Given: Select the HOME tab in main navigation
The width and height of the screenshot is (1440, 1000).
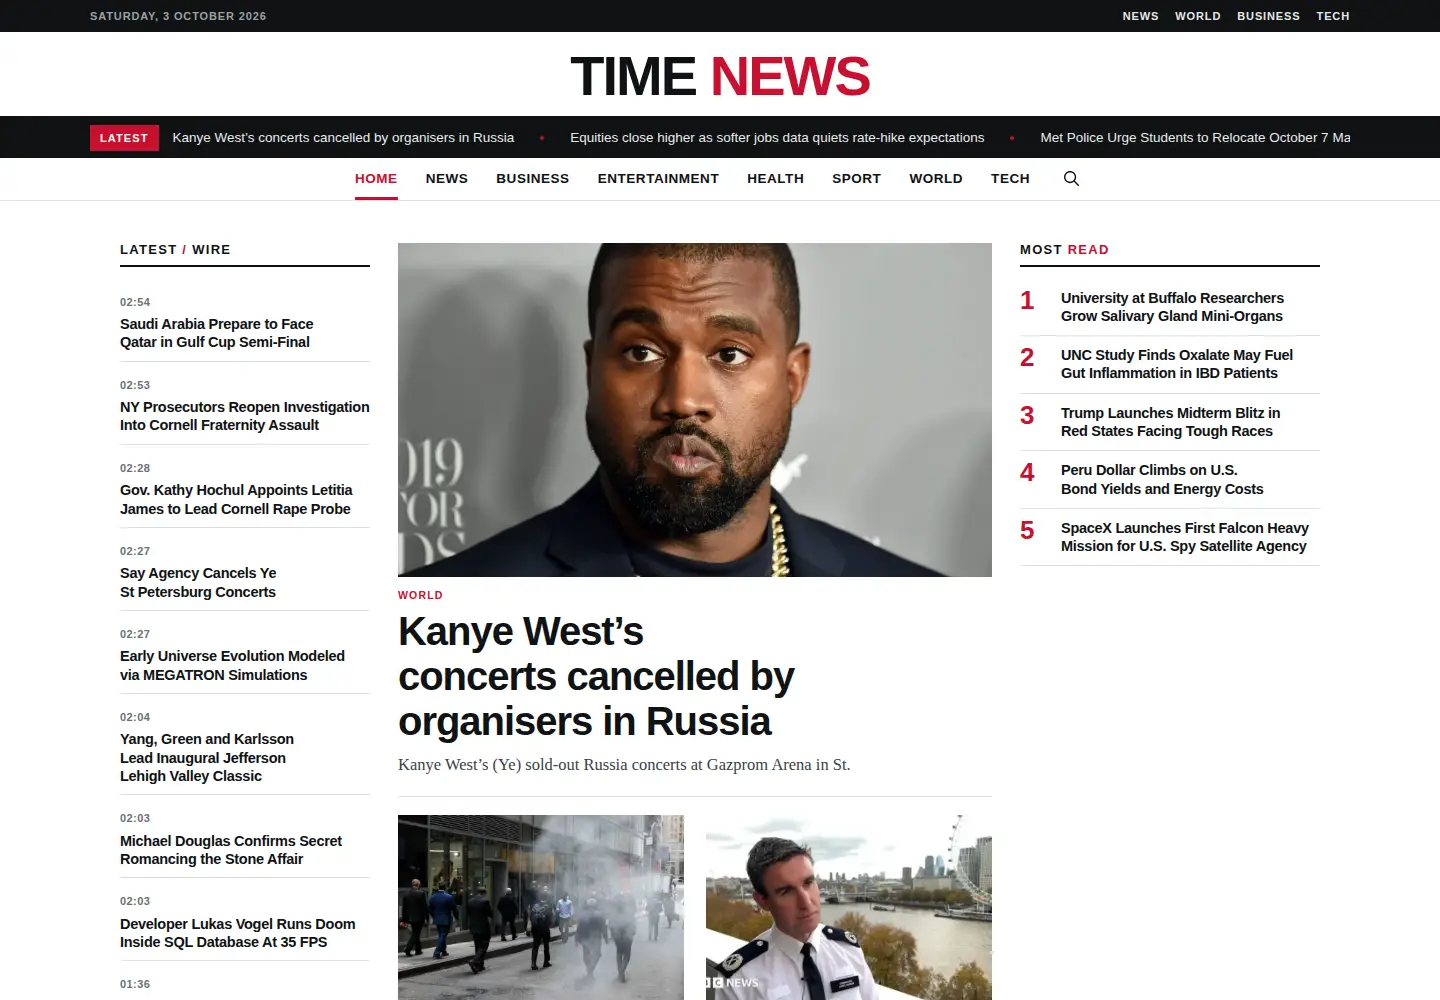Looking at the screenshot, I should pyautogui.click(x=376, y=178).
